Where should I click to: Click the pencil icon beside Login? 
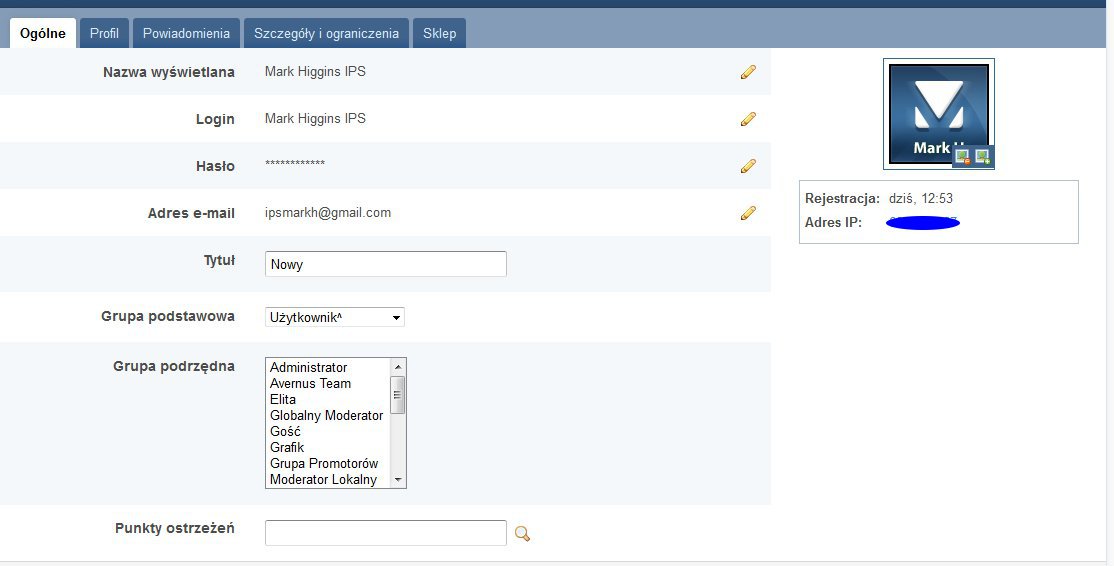748,119
